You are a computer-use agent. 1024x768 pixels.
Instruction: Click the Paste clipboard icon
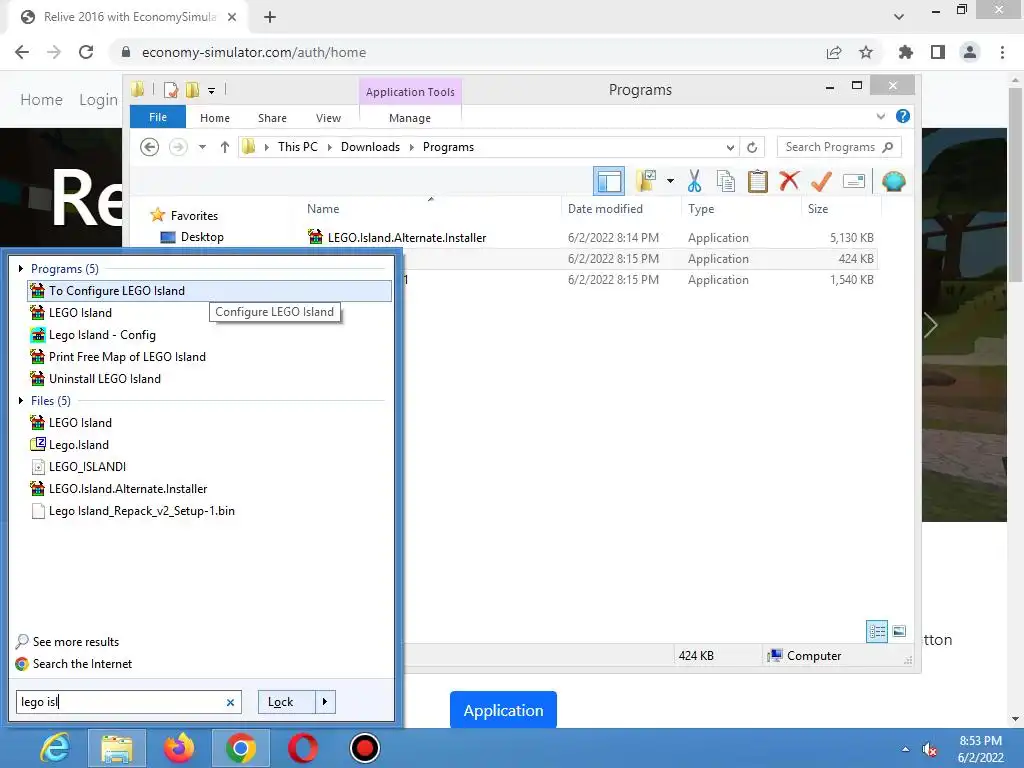(x=758, y=181)
